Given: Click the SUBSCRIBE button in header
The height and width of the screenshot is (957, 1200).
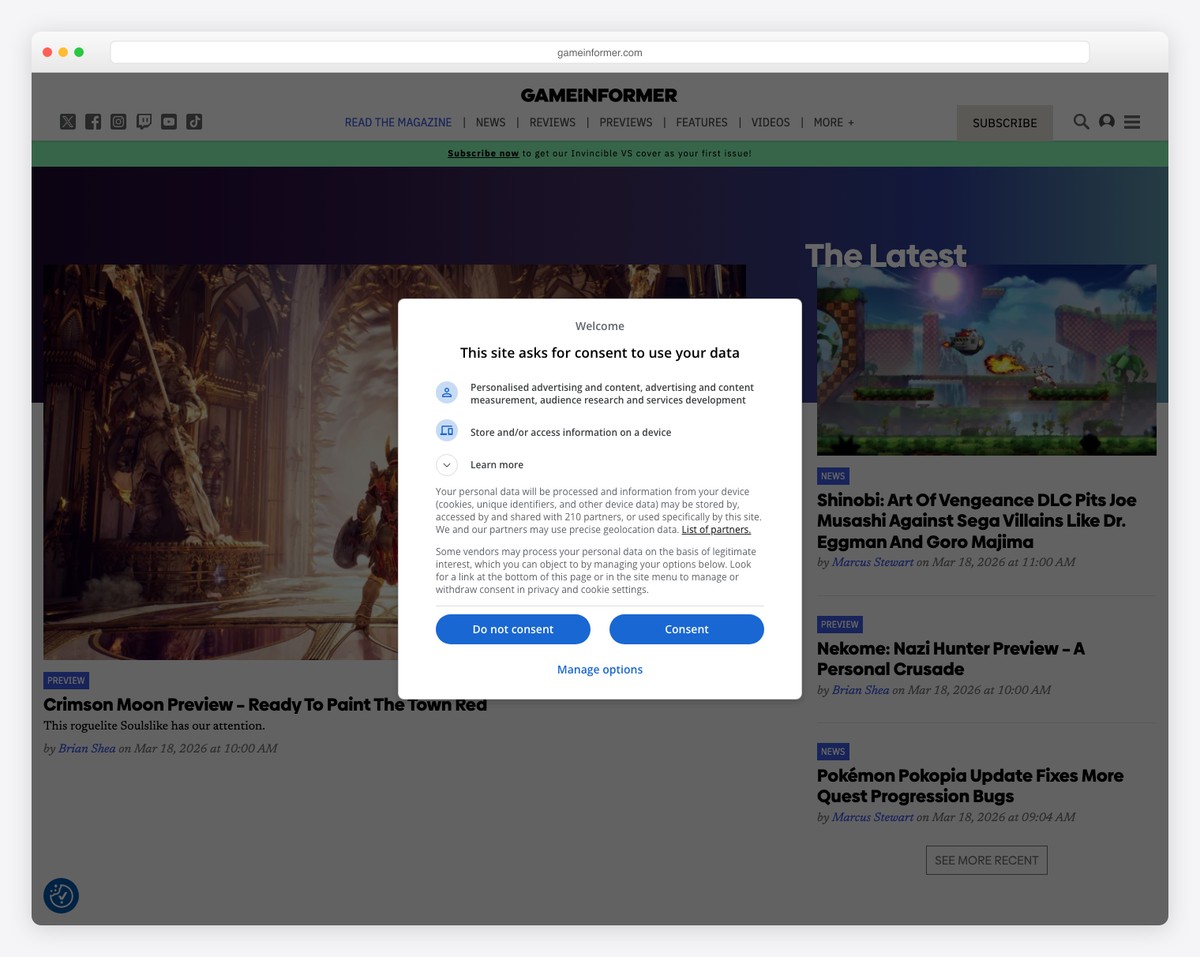Looking at the screenshot, I should pyautogui.click(x=1004, y=123).
